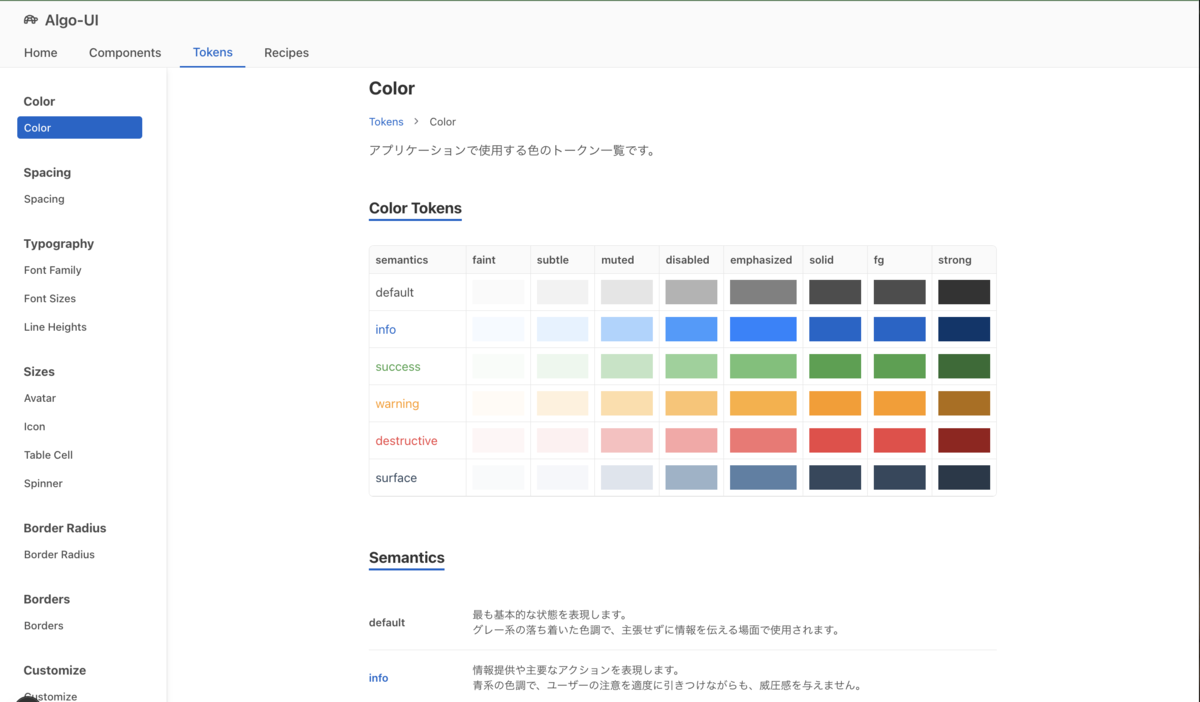Click default strong dark swatch
This screenshot has height=702, width=1200.
point(964,292)
